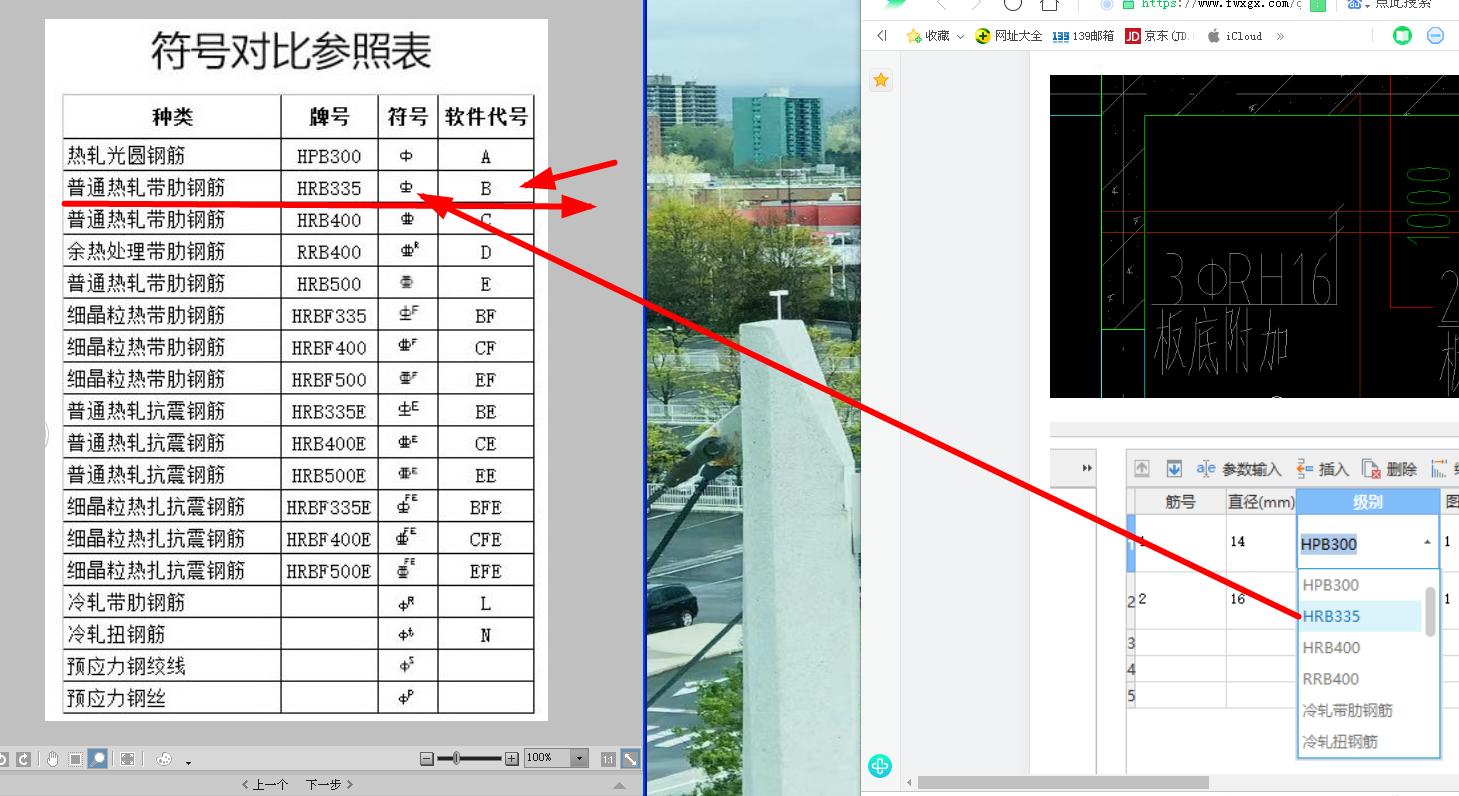
Task: Open iCloud bookmark
Action: point(1234,36)
